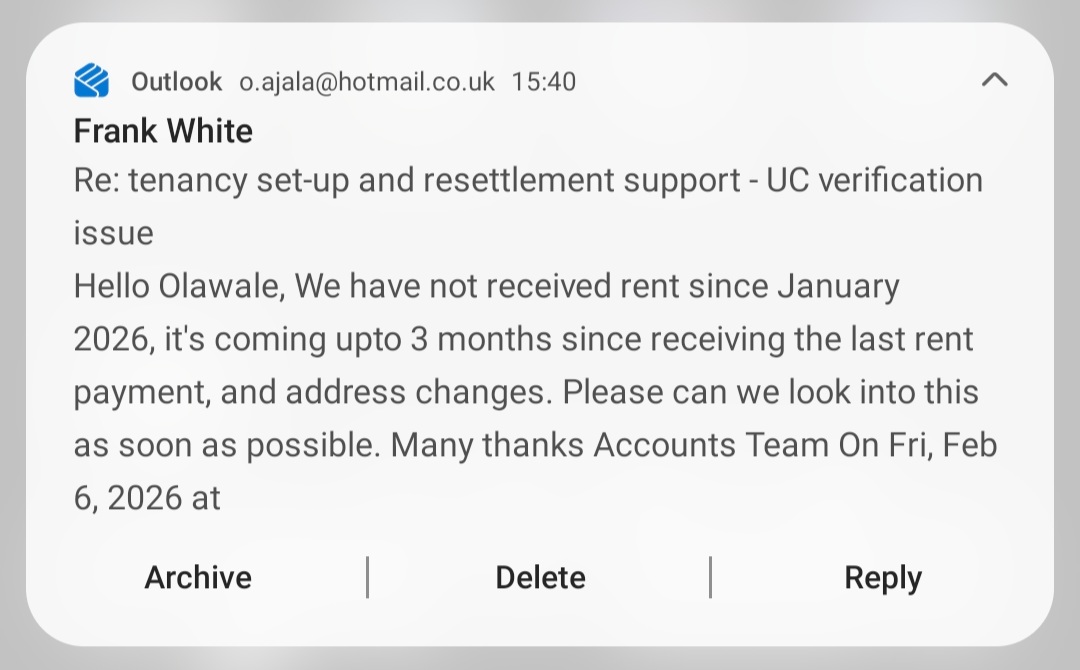The width and height of the screenshot is (1080, 670).
Task: Delete the rent email notification
Action: [x=540, y=577]
